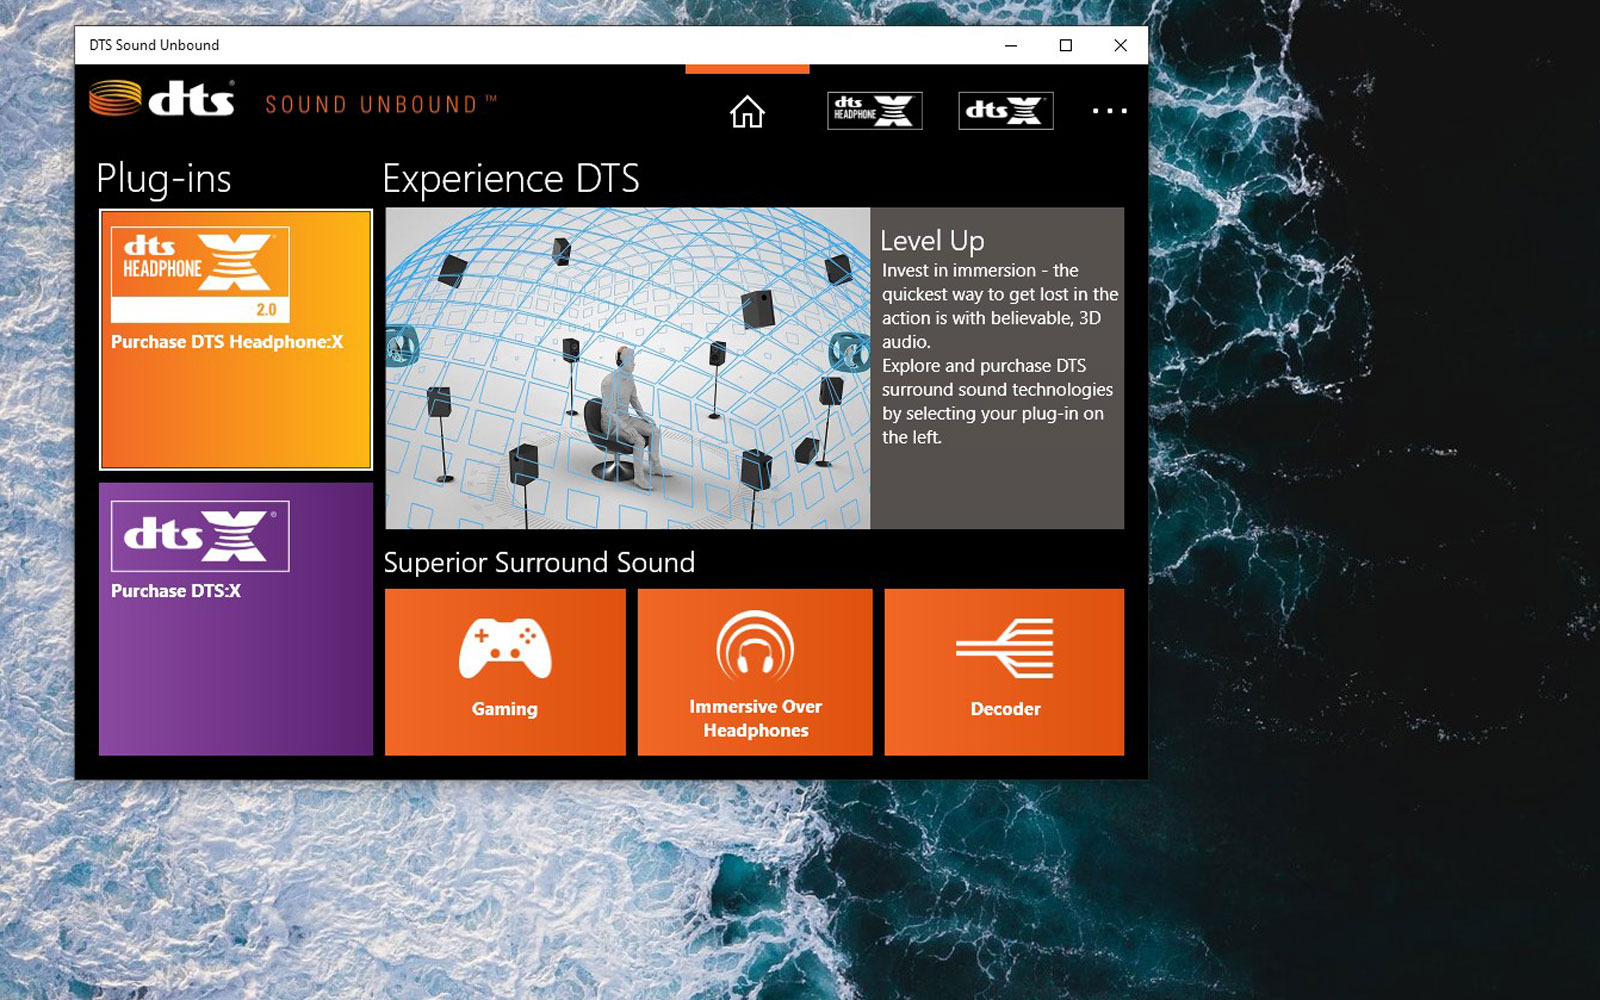Select Purchase DTS:X text

[176, 591]
